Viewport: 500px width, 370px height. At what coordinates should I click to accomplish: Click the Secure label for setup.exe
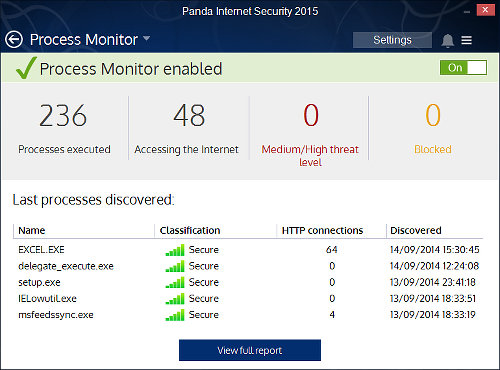[x=204, y=282]
